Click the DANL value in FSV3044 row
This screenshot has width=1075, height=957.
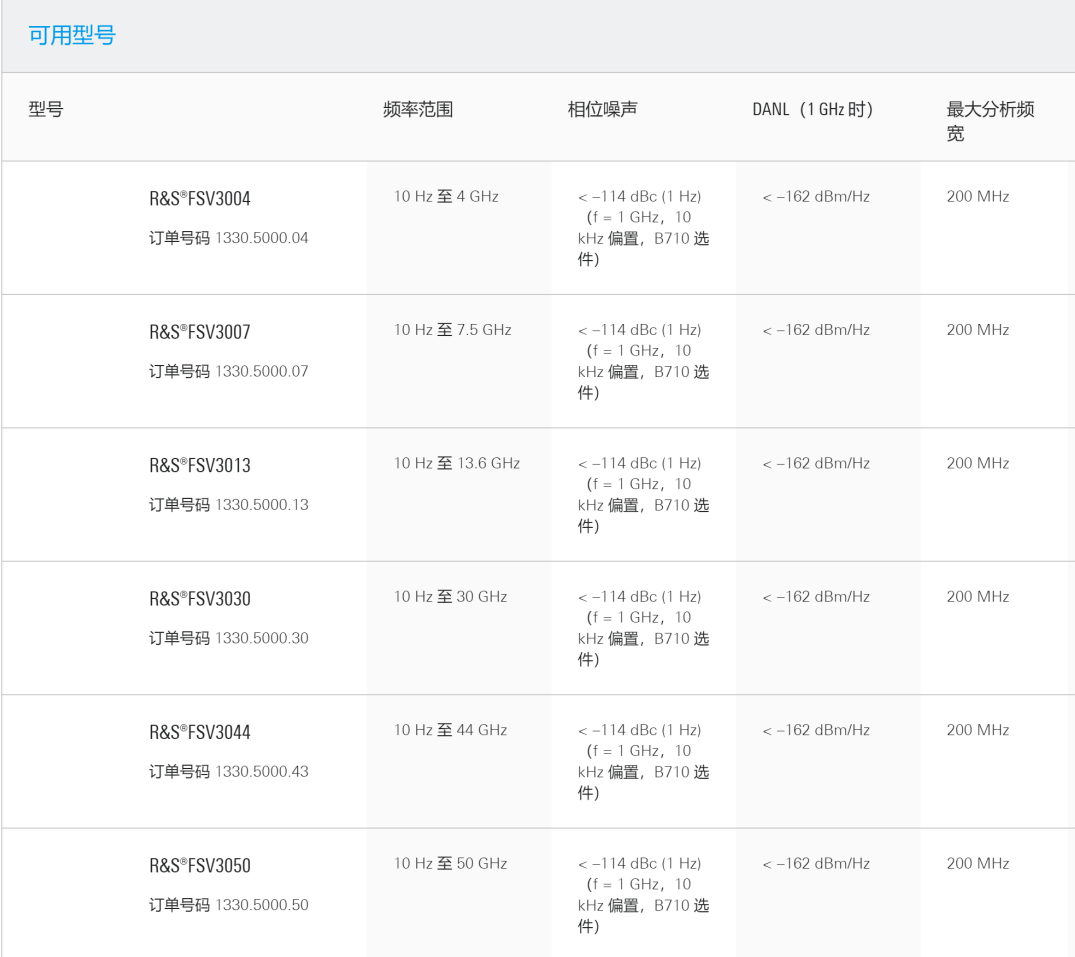[816, 730]
